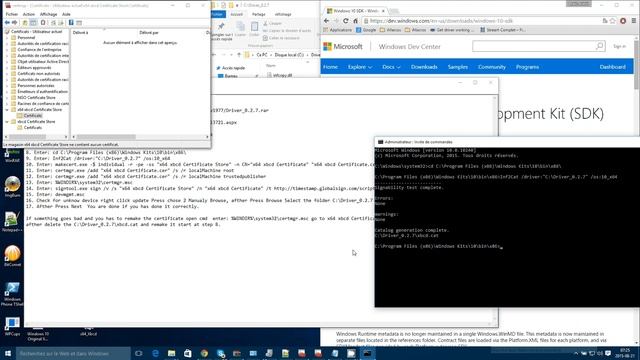Expand the Personnes autorisées tree node

click(x=7, y=86)
